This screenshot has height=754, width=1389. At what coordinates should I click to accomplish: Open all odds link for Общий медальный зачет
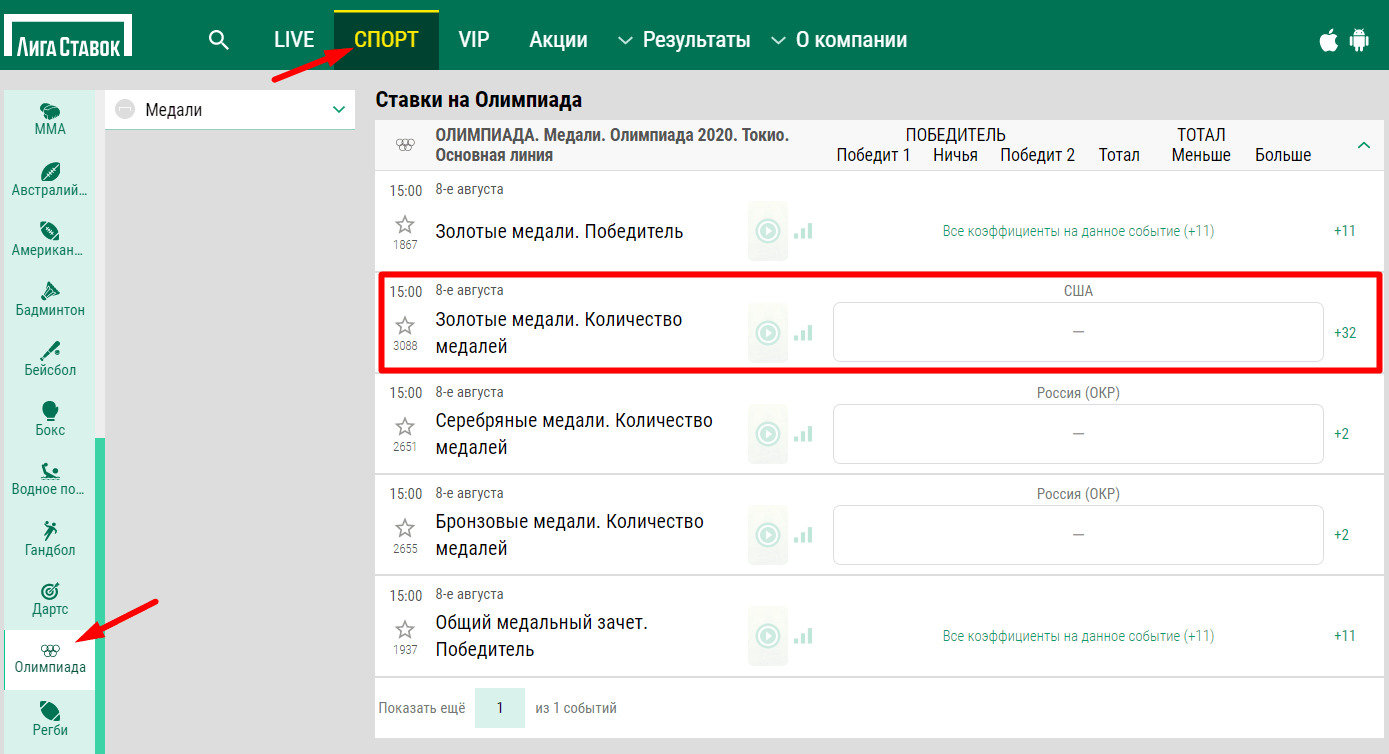point(1078,636)
